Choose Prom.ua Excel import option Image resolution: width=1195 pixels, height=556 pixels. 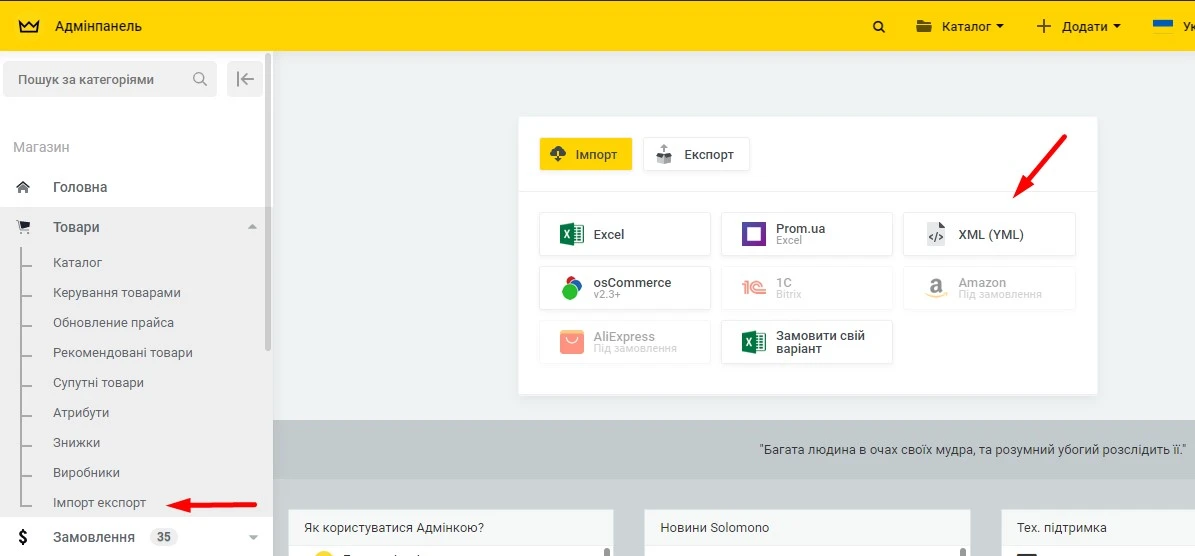(x=807, y=234)
